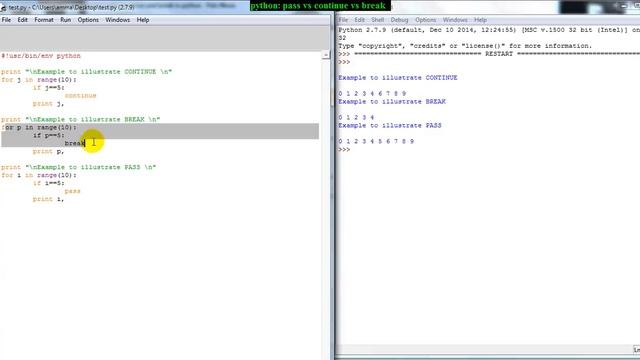Click the print line containing CONTINUE in editor

(x=87, y=71)
